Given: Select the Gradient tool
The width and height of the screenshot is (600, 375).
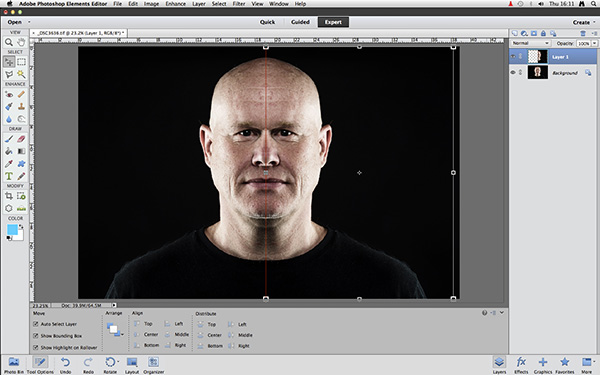Looking at the screenshot, I should pyautogui.click(x=21, y=151).
